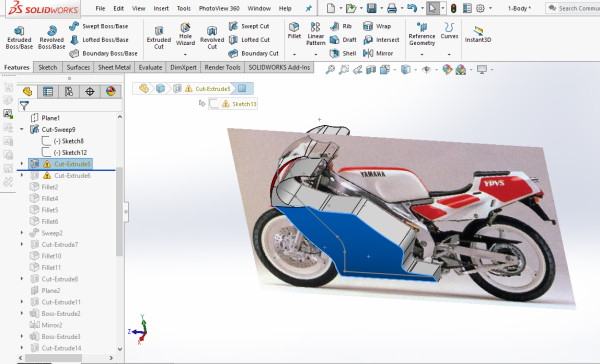This screenshot has width=600, height=364.
Task: Open the ConfigurationManager tab
Action: click(x=69, y=91)
